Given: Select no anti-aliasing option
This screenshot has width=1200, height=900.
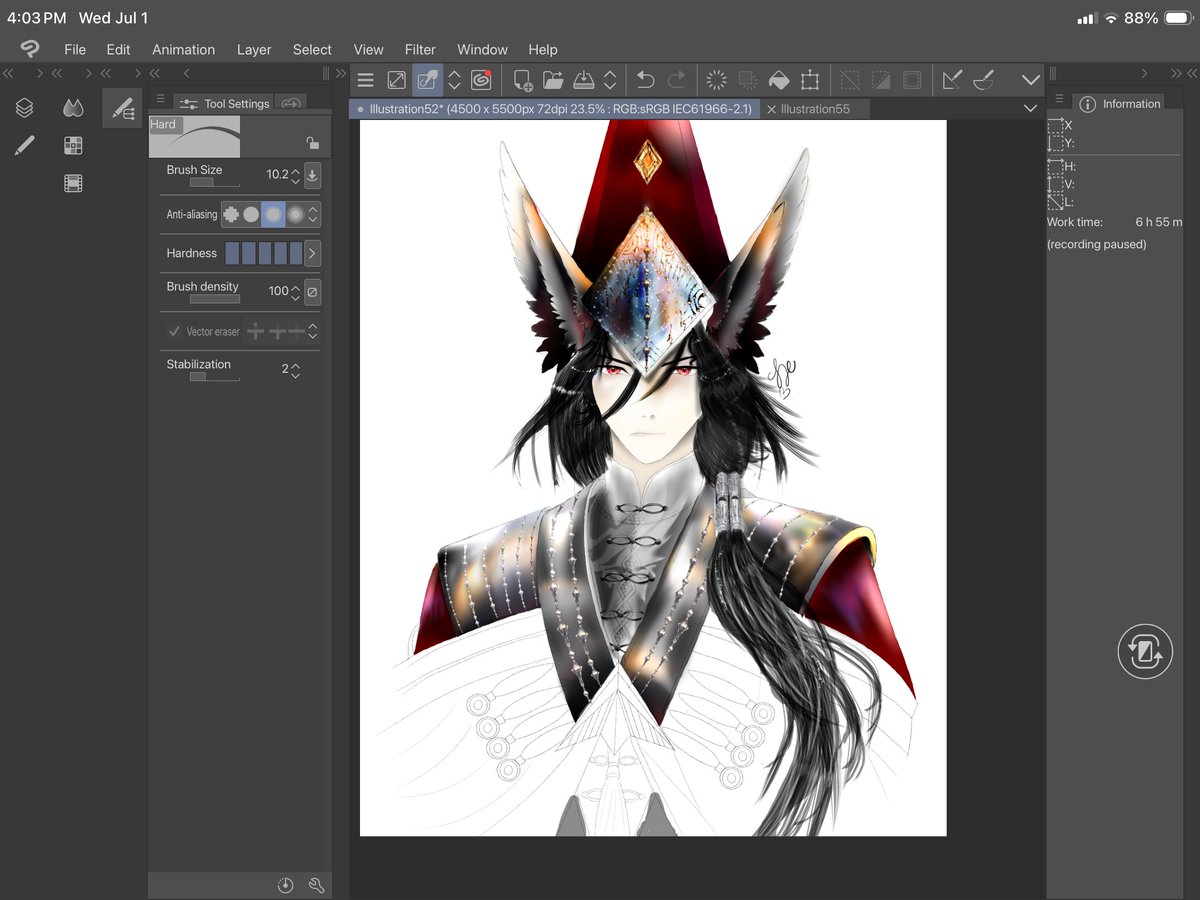Looking at the screenshot, I should 232,214.
